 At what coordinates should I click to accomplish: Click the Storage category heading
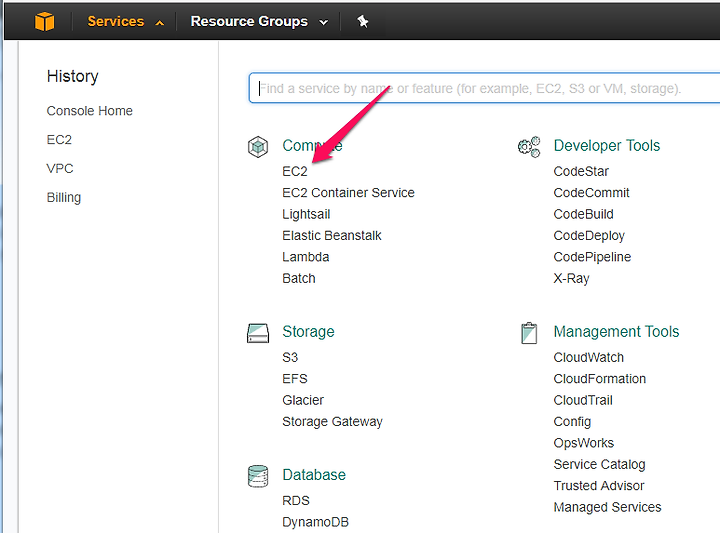tap(309, 331)
